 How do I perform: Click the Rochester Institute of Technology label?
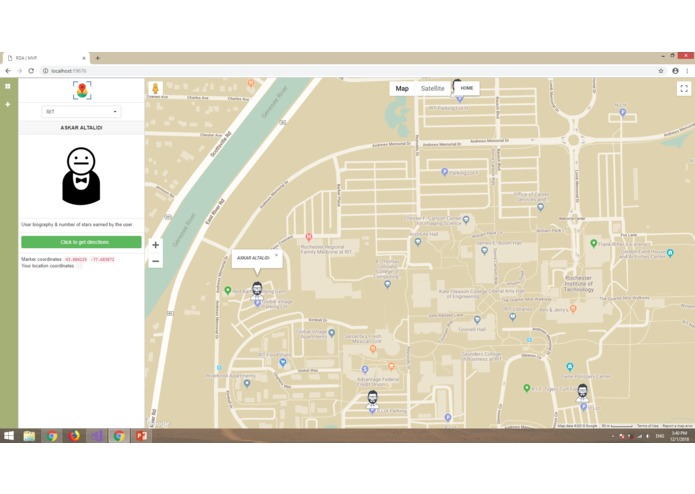click(x=578, y=284)
